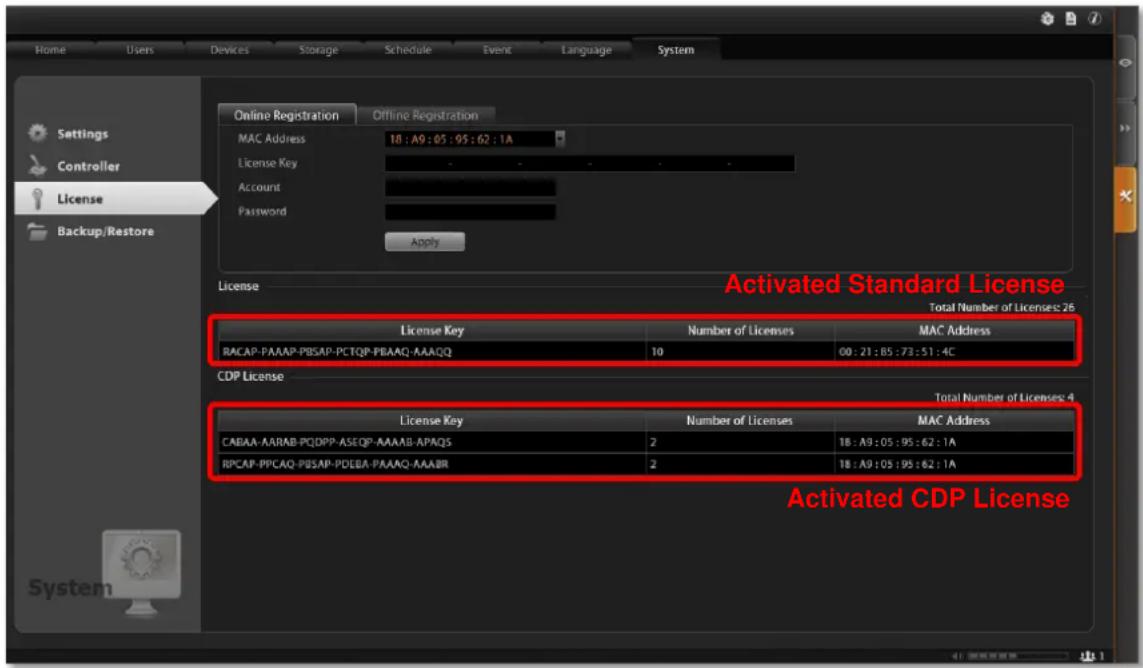Viewport: 1143px width, 668px height.
Task: Click Number of Licenses header in standard License table
Action: coord(741,330)
